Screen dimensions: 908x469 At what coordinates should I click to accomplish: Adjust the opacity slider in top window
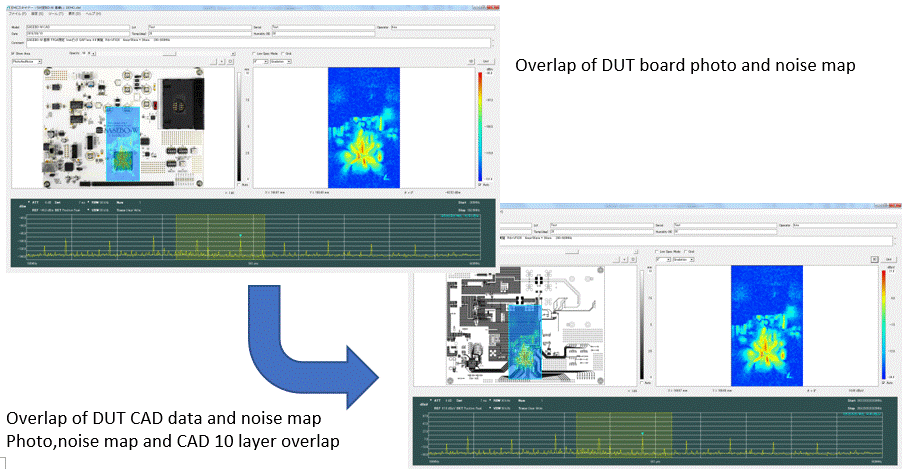pos(169,53)
